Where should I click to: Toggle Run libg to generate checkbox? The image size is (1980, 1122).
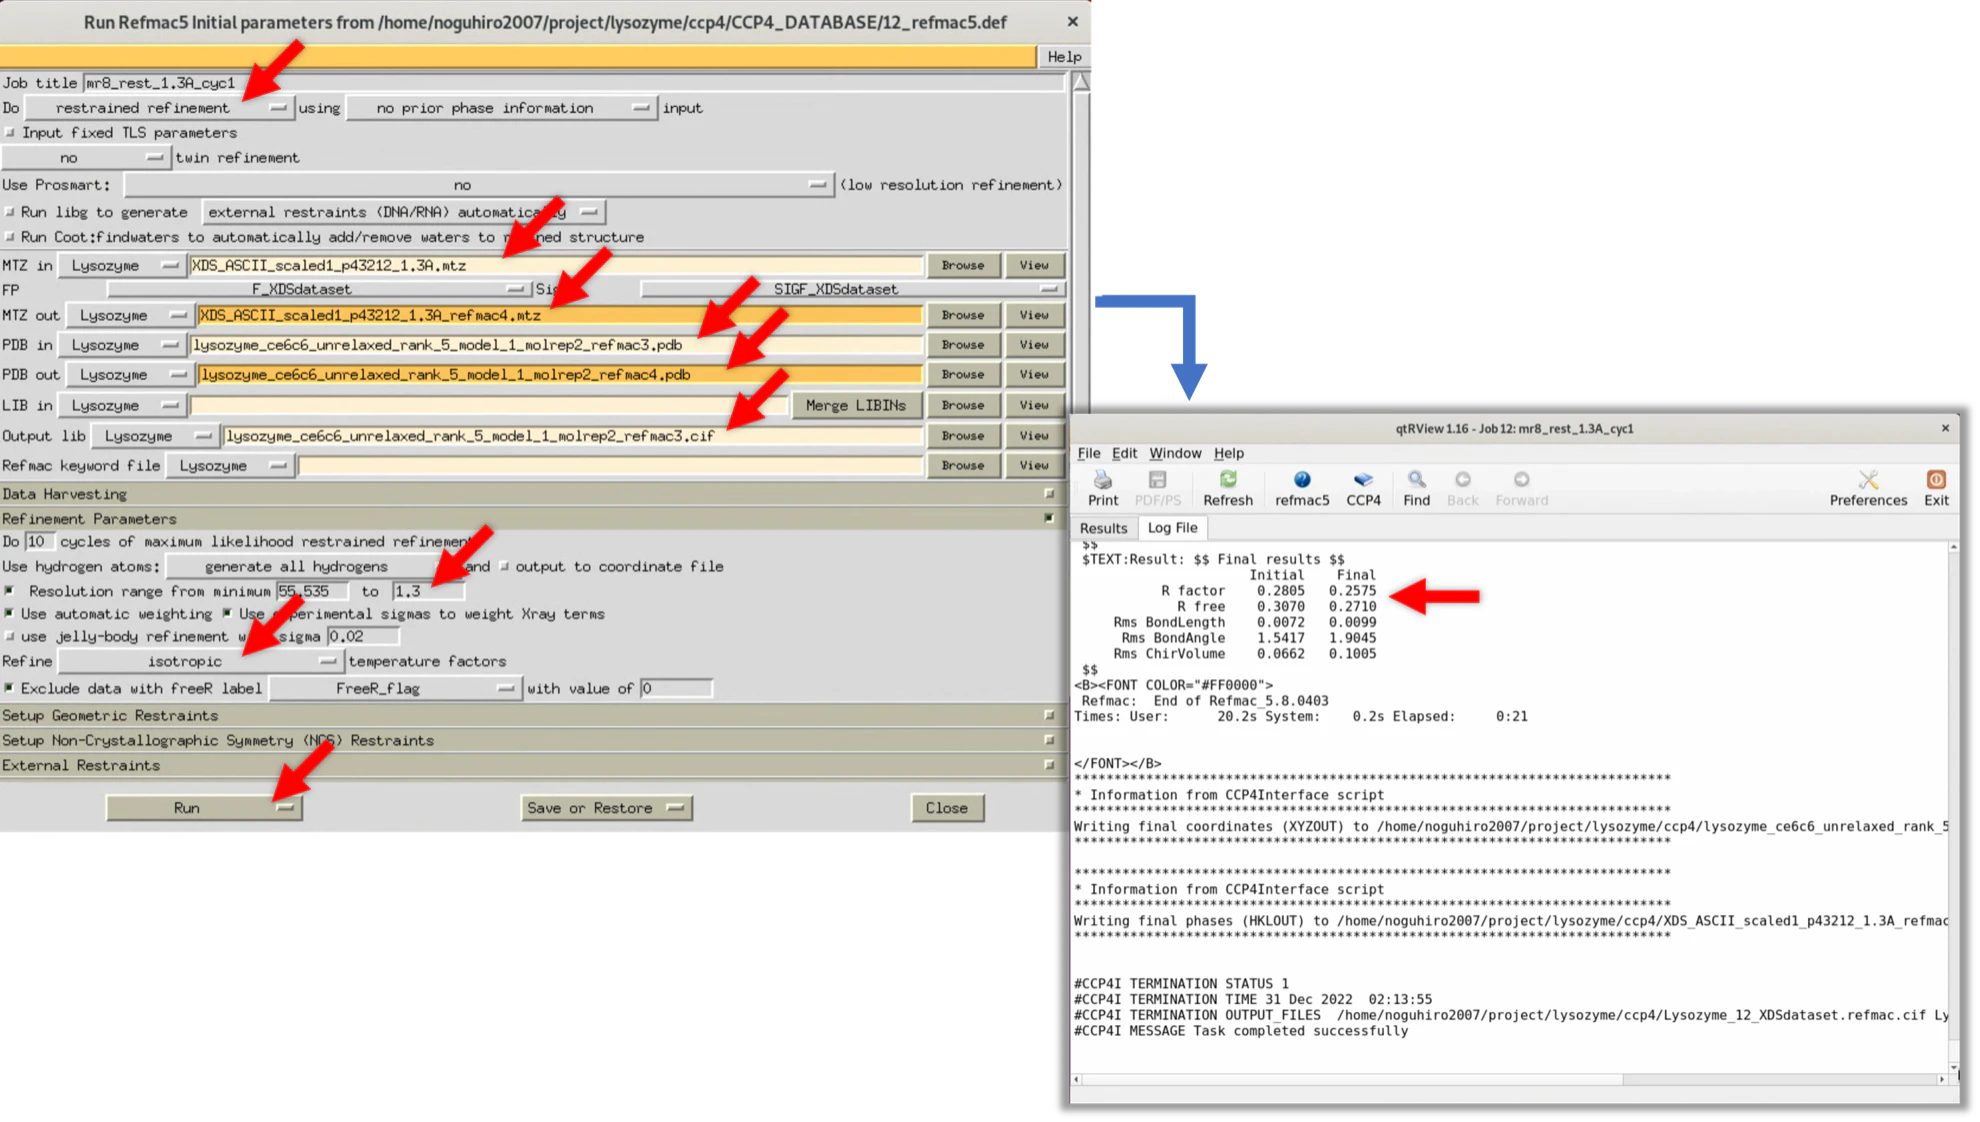[x=10, y=212]
